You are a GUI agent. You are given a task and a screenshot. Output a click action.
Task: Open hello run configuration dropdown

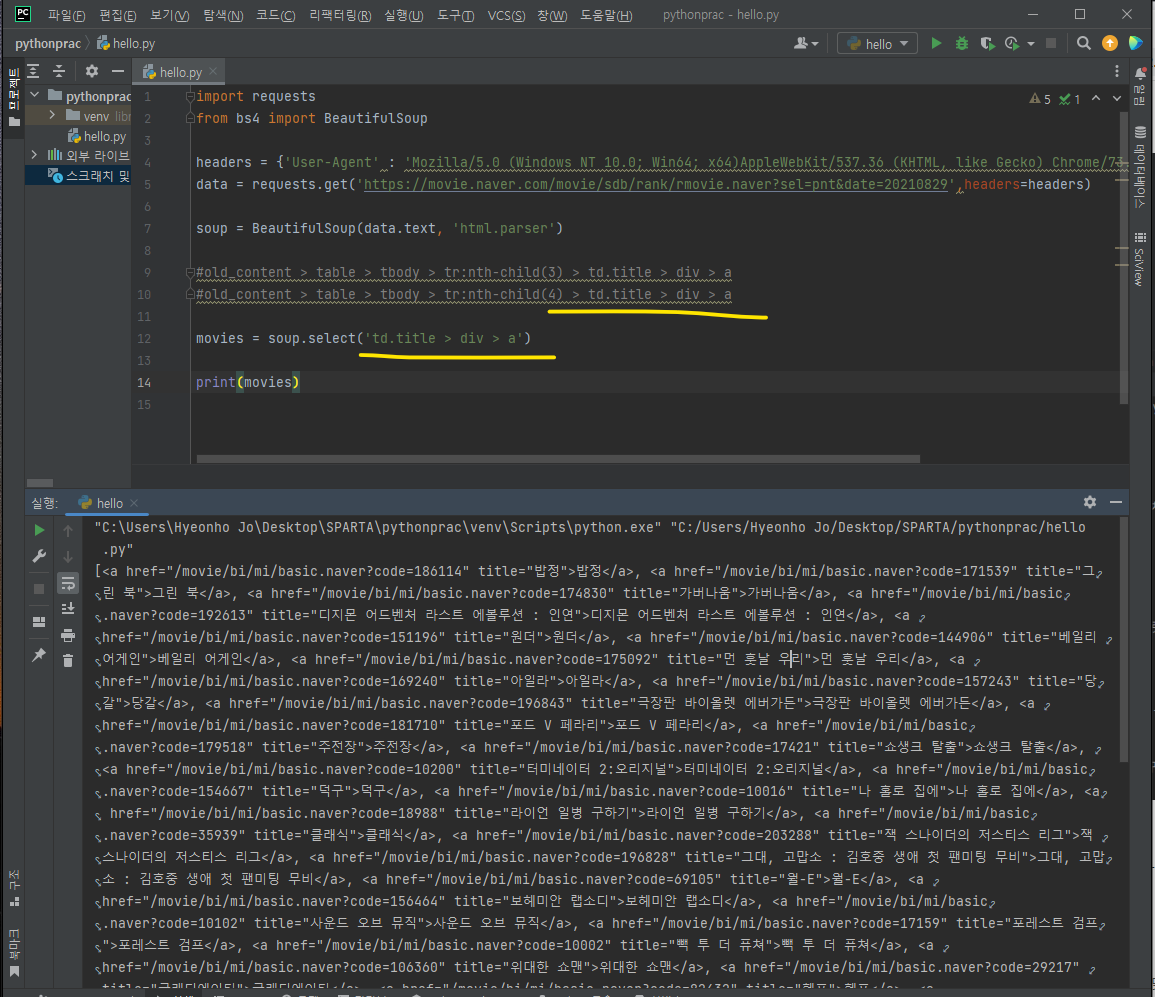tap(877, 43)
